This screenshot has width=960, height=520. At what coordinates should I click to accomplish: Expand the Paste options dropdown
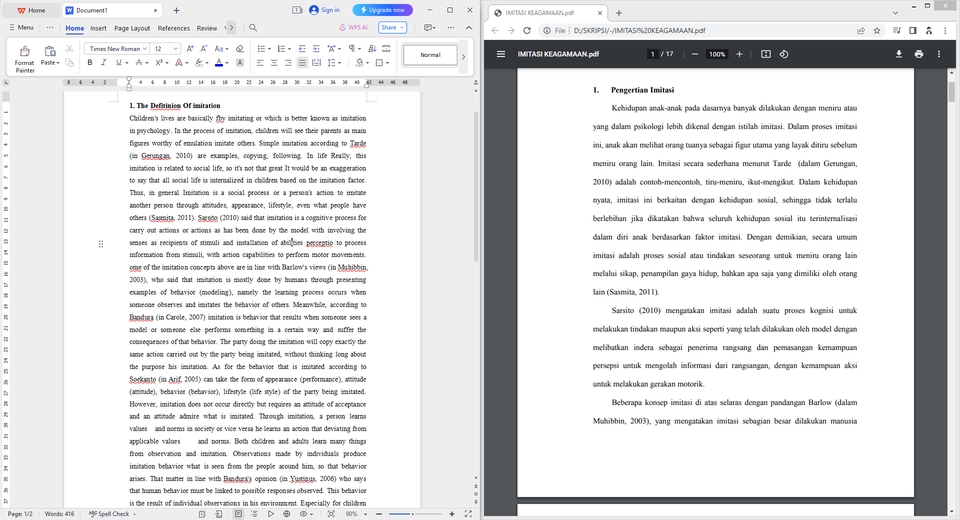click(x=58, y=62)
